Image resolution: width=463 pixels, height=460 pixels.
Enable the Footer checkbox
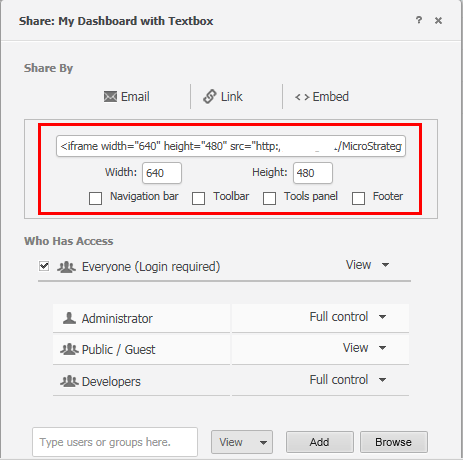click(358, 198)
